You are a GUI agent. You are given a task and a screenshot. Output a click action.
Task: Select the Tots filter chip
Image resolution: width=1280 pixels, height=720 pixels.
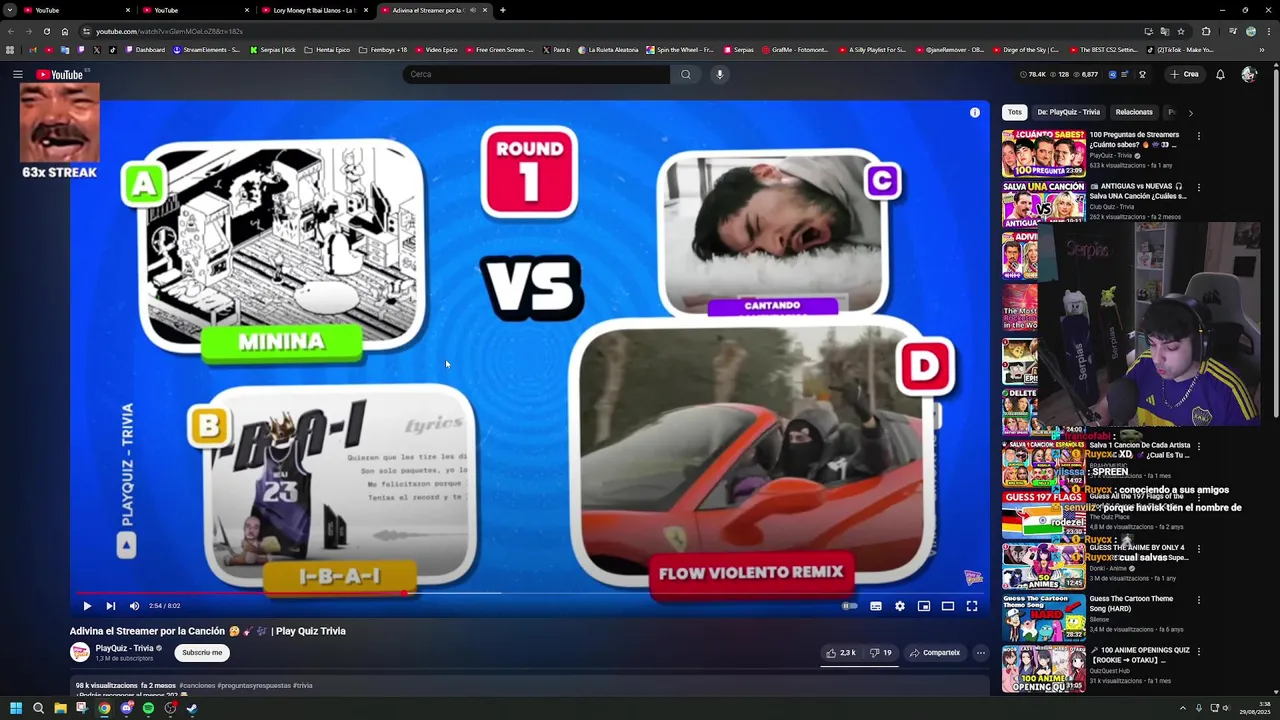click(1015, 112)
